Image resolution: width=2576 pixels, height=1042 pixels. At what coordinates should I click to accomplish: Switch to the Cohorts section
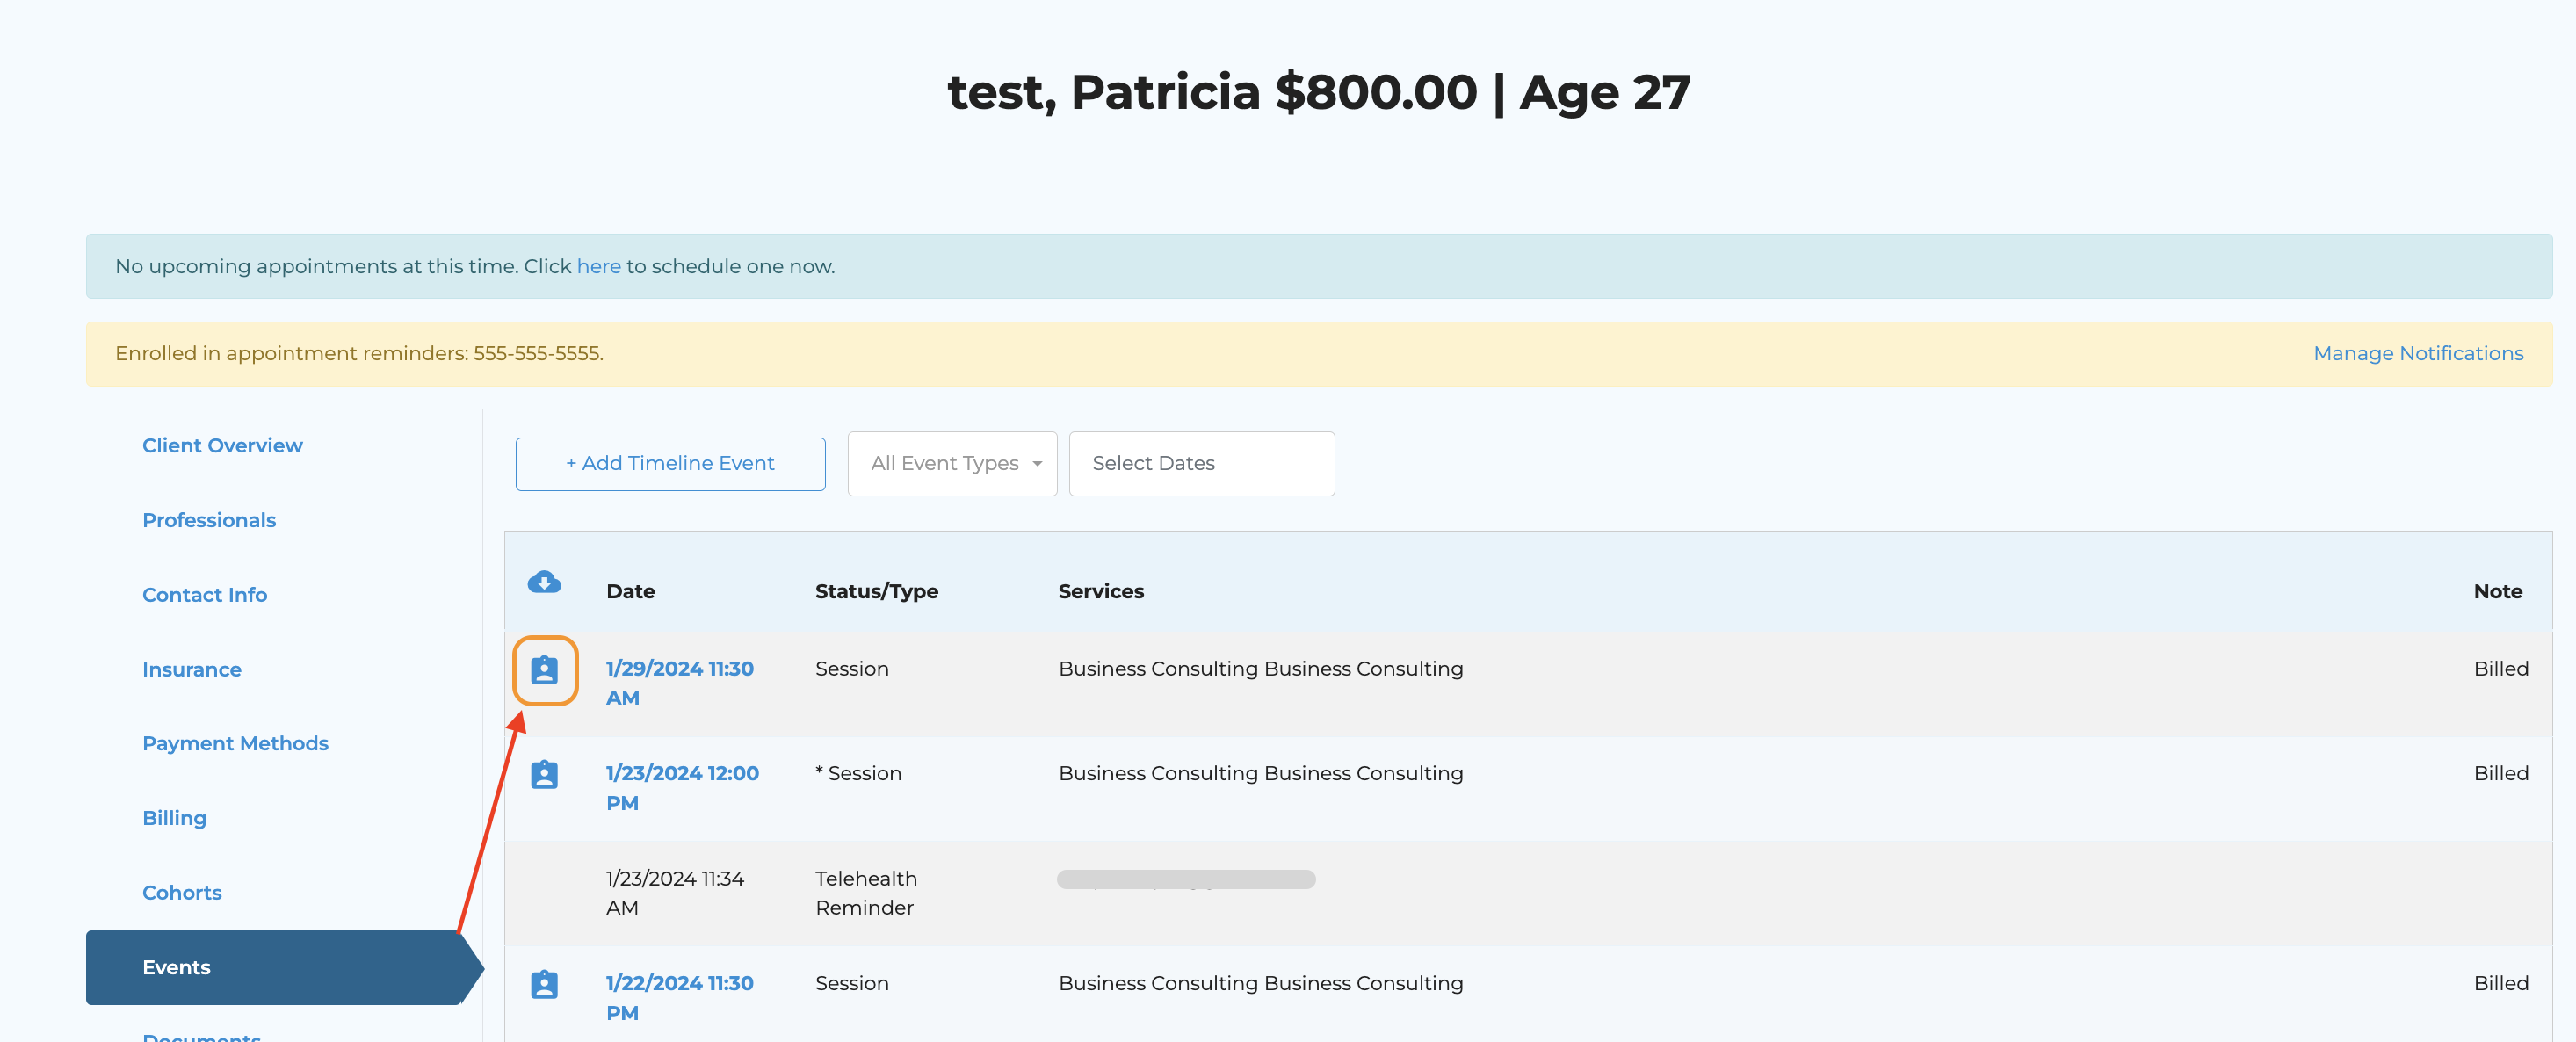(x=181, y=892)
